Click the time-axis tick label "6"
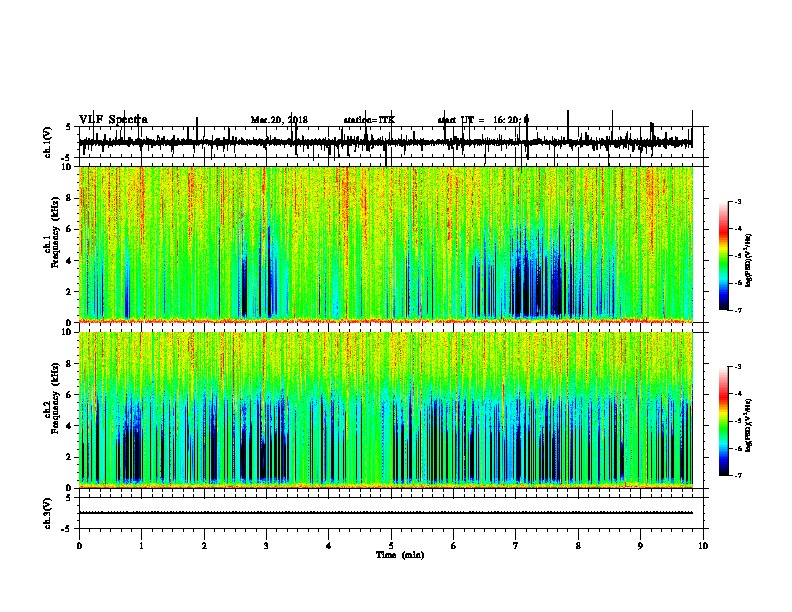 click(x=454, y=546)
